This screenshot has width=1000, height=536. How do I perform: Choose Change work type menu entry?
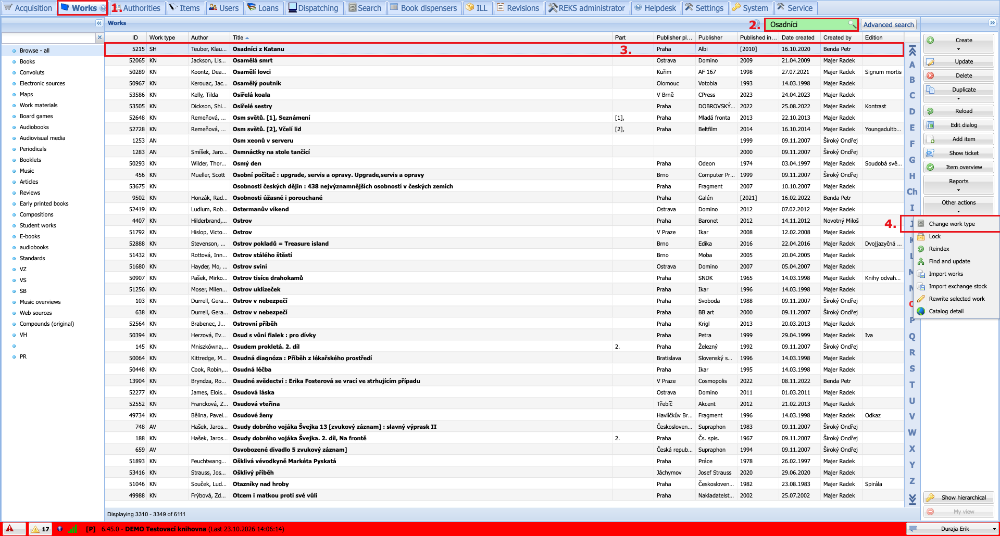(x=951, y=224)
